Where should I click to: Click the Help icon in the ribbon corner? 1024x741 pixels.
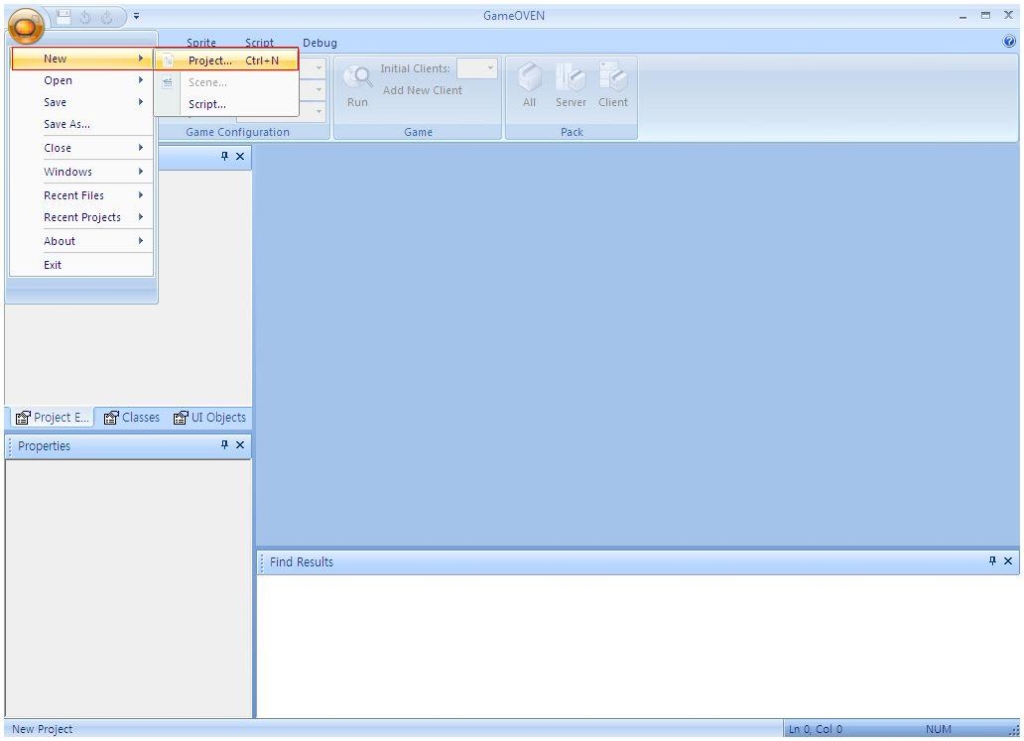click(x=1009, y=42)
